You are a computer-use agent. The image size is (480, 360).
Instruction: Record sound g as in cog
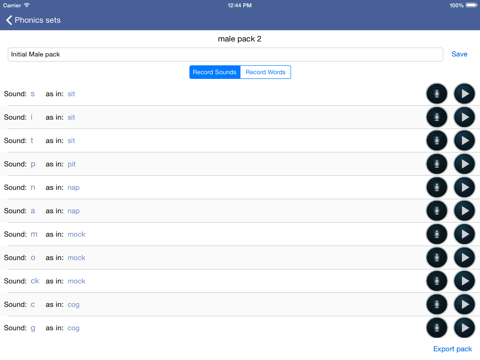click(437, 328)
